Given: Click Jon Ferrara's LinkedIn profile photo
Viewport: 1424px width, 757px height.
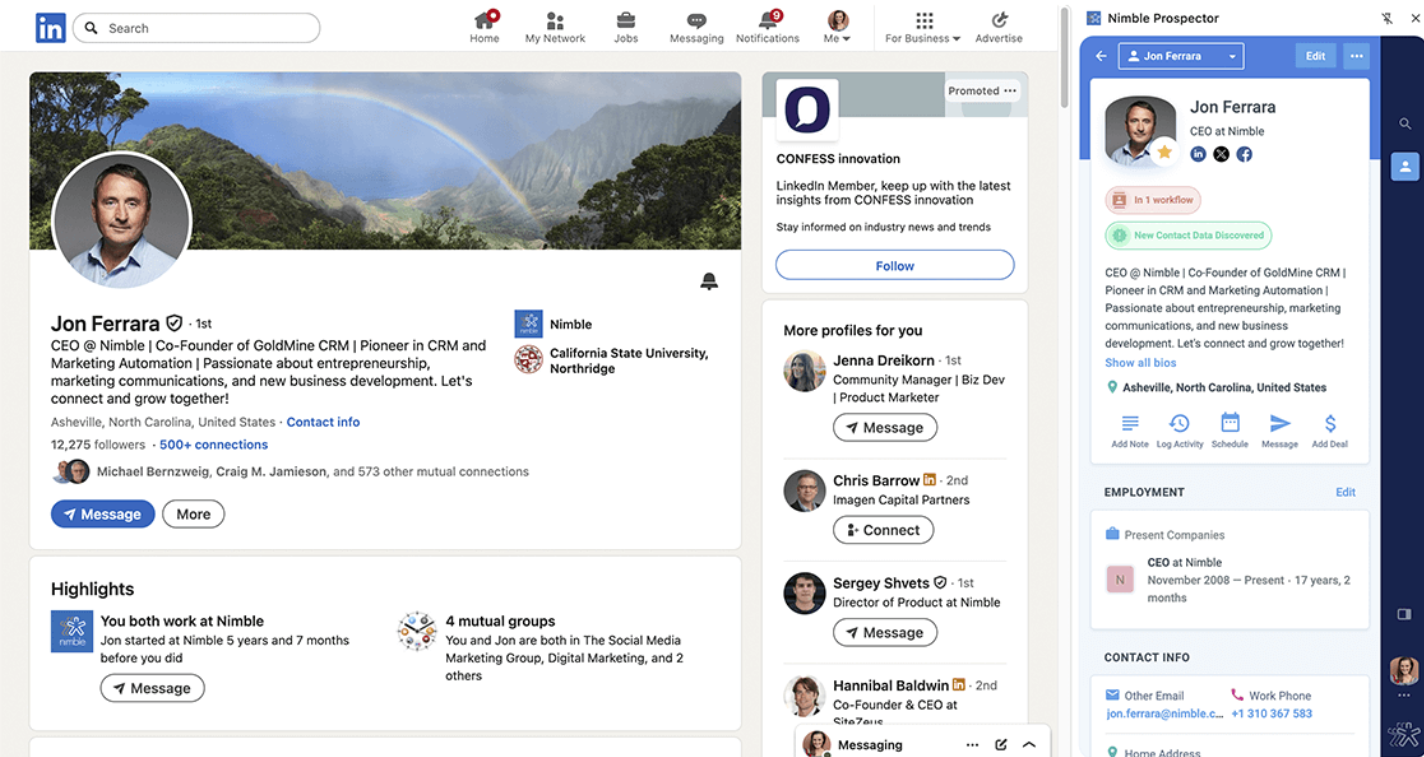Looking at the screenshot, I should click(121, 220).
